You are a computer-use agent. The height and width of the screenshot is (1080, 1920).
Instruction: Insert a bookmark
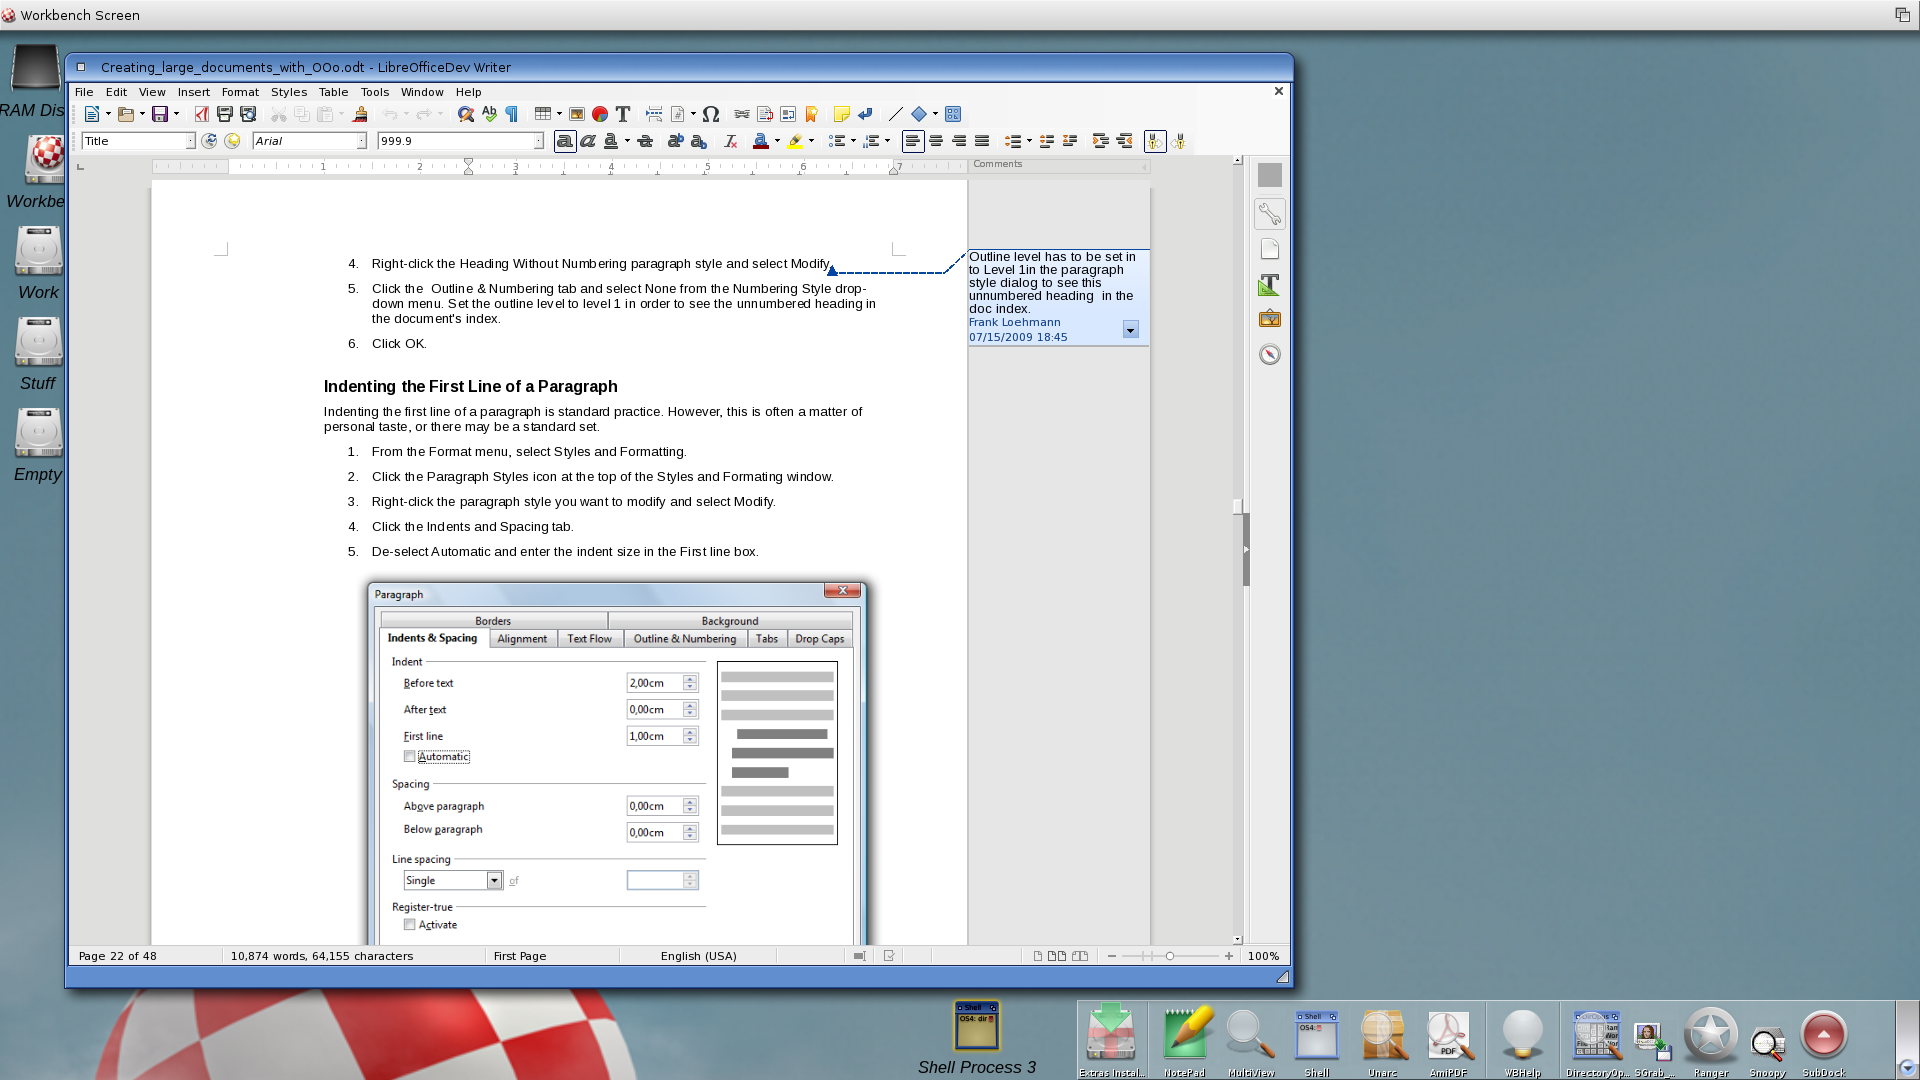tap(811, 114)
